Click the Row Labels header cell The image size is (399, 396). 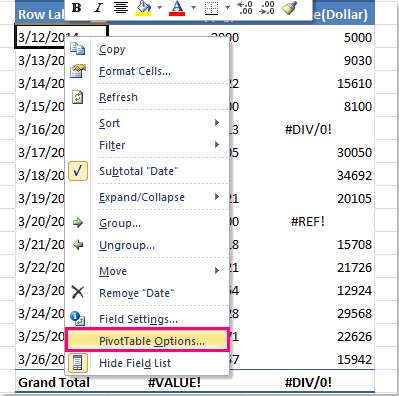[40, 15]
